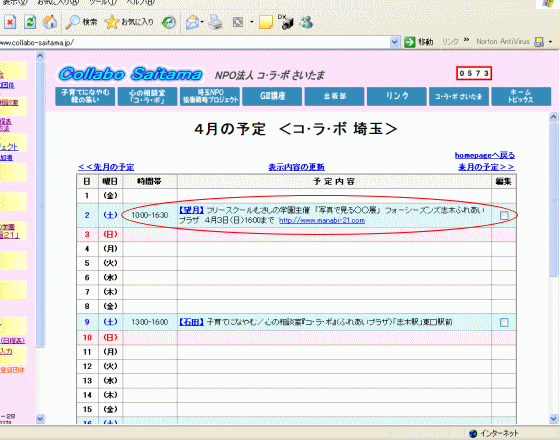Open dropdown arrow next to edit icon

tap(251, 22)
